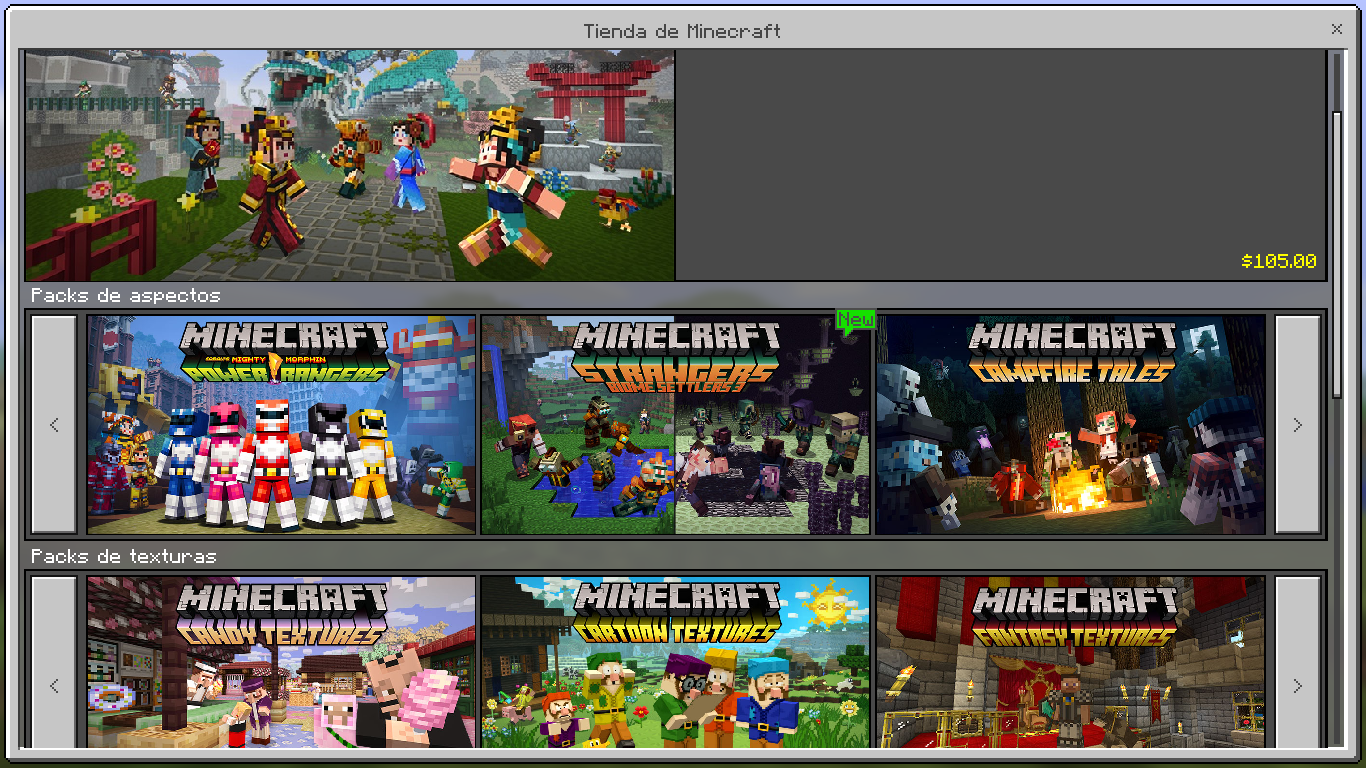Show next packs in Packs de aspectos

pos(1298,425)
